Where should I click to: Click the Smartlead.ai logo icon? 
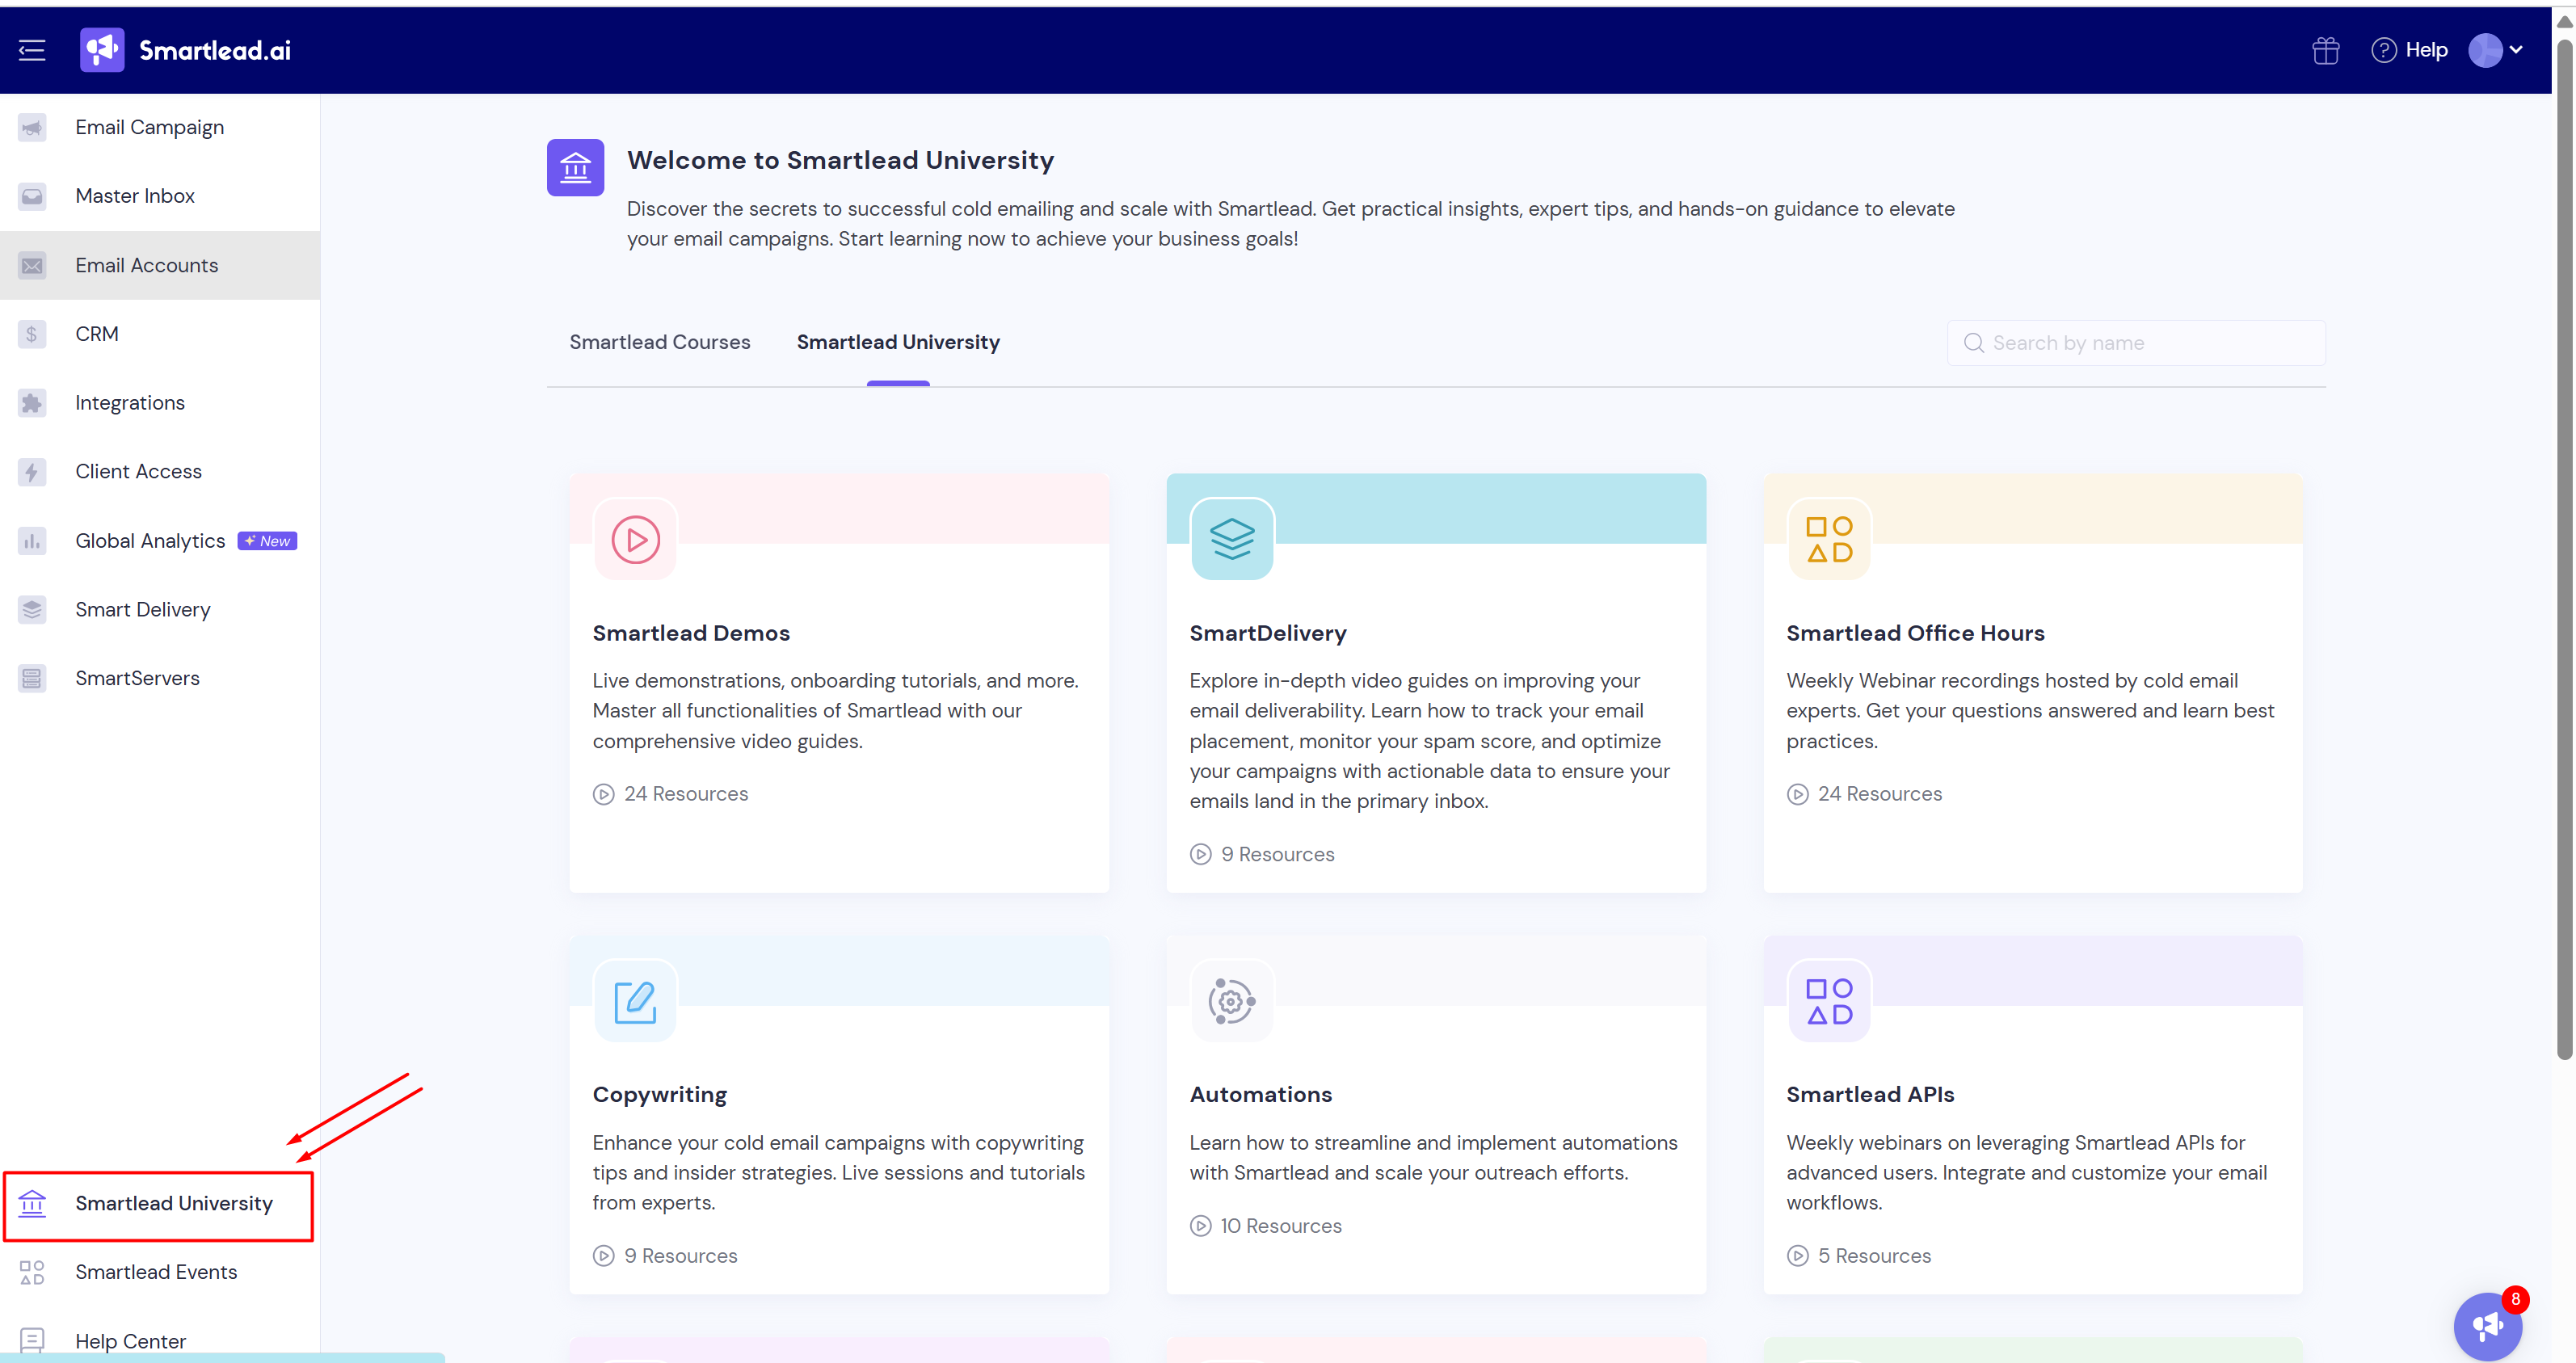click(102, 50)
